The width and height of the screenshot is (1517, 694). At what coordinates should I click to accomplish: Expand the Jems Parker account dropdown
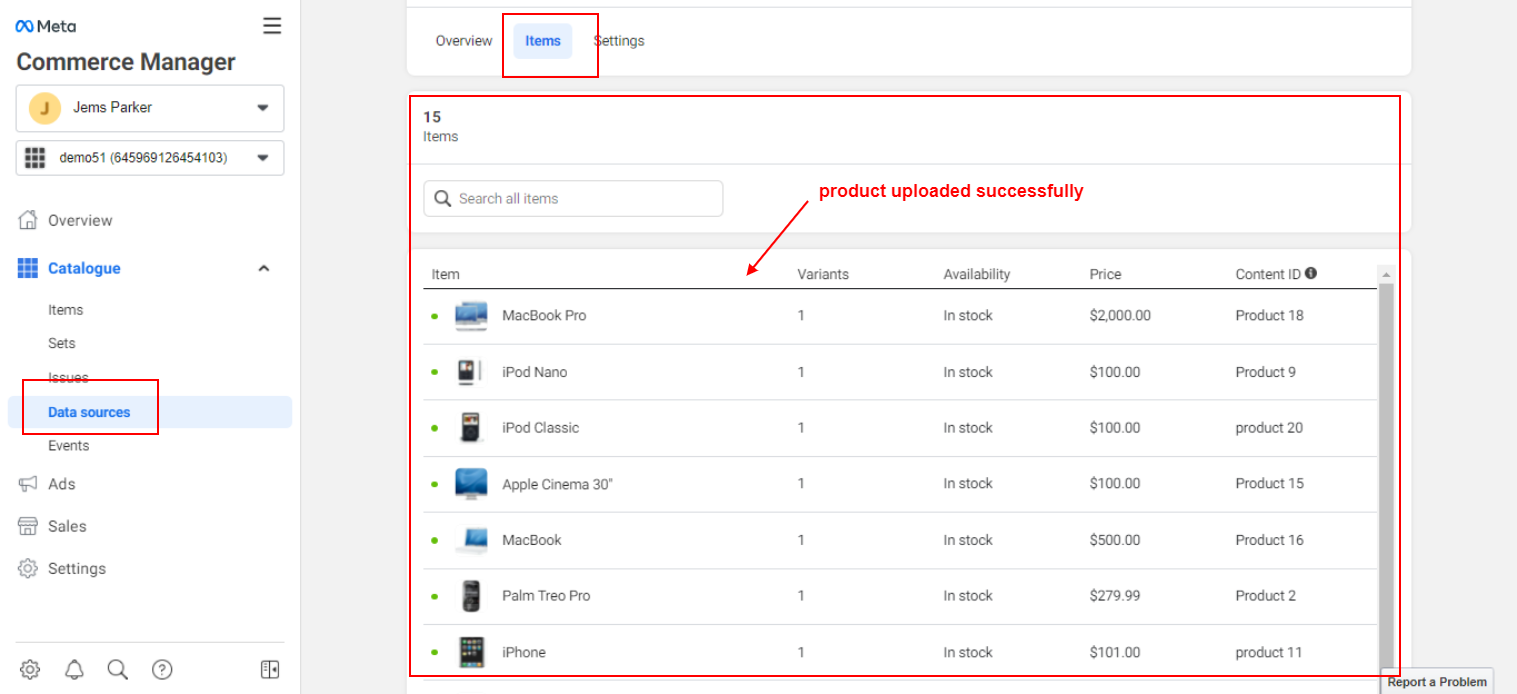pos(263,108)
